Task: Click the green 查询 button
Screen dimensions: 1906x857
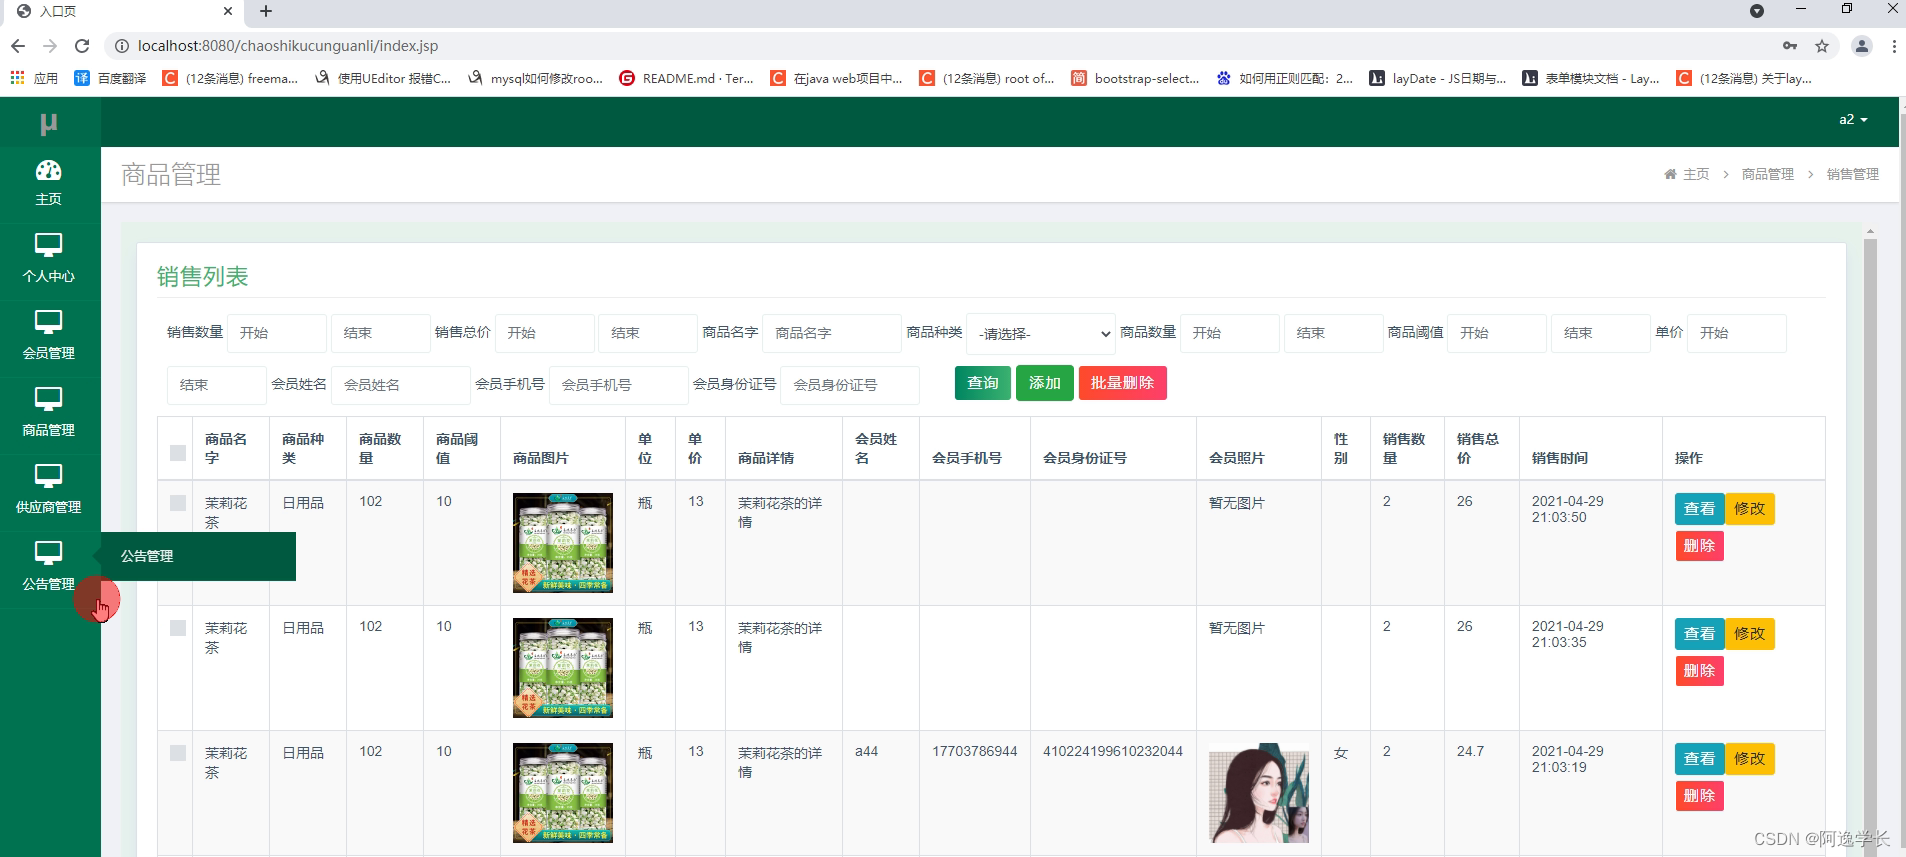Action: (x=983, y=383)
